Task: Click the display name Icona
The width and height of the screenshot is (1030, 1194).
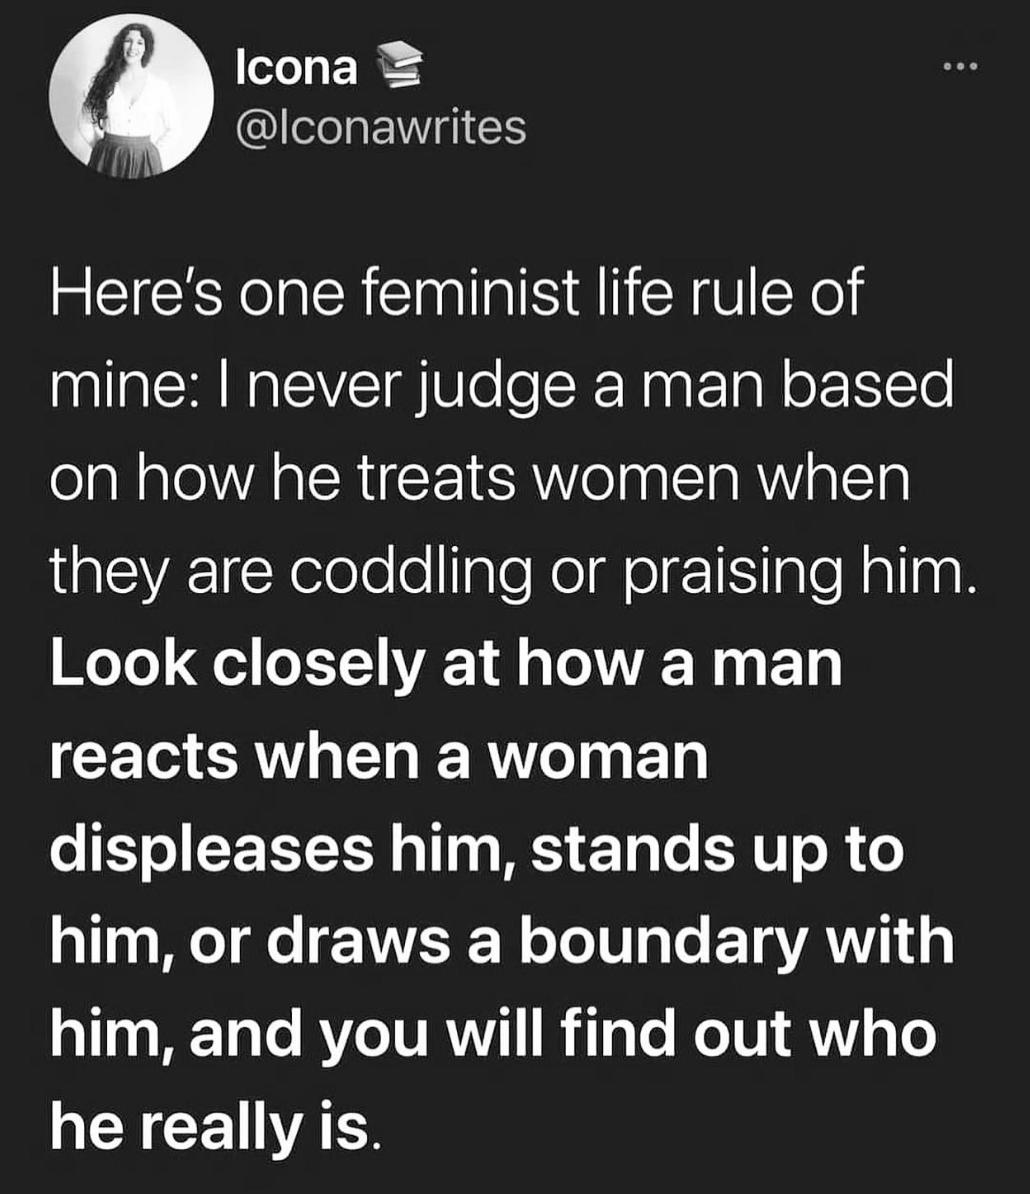Action: point(297,69)
